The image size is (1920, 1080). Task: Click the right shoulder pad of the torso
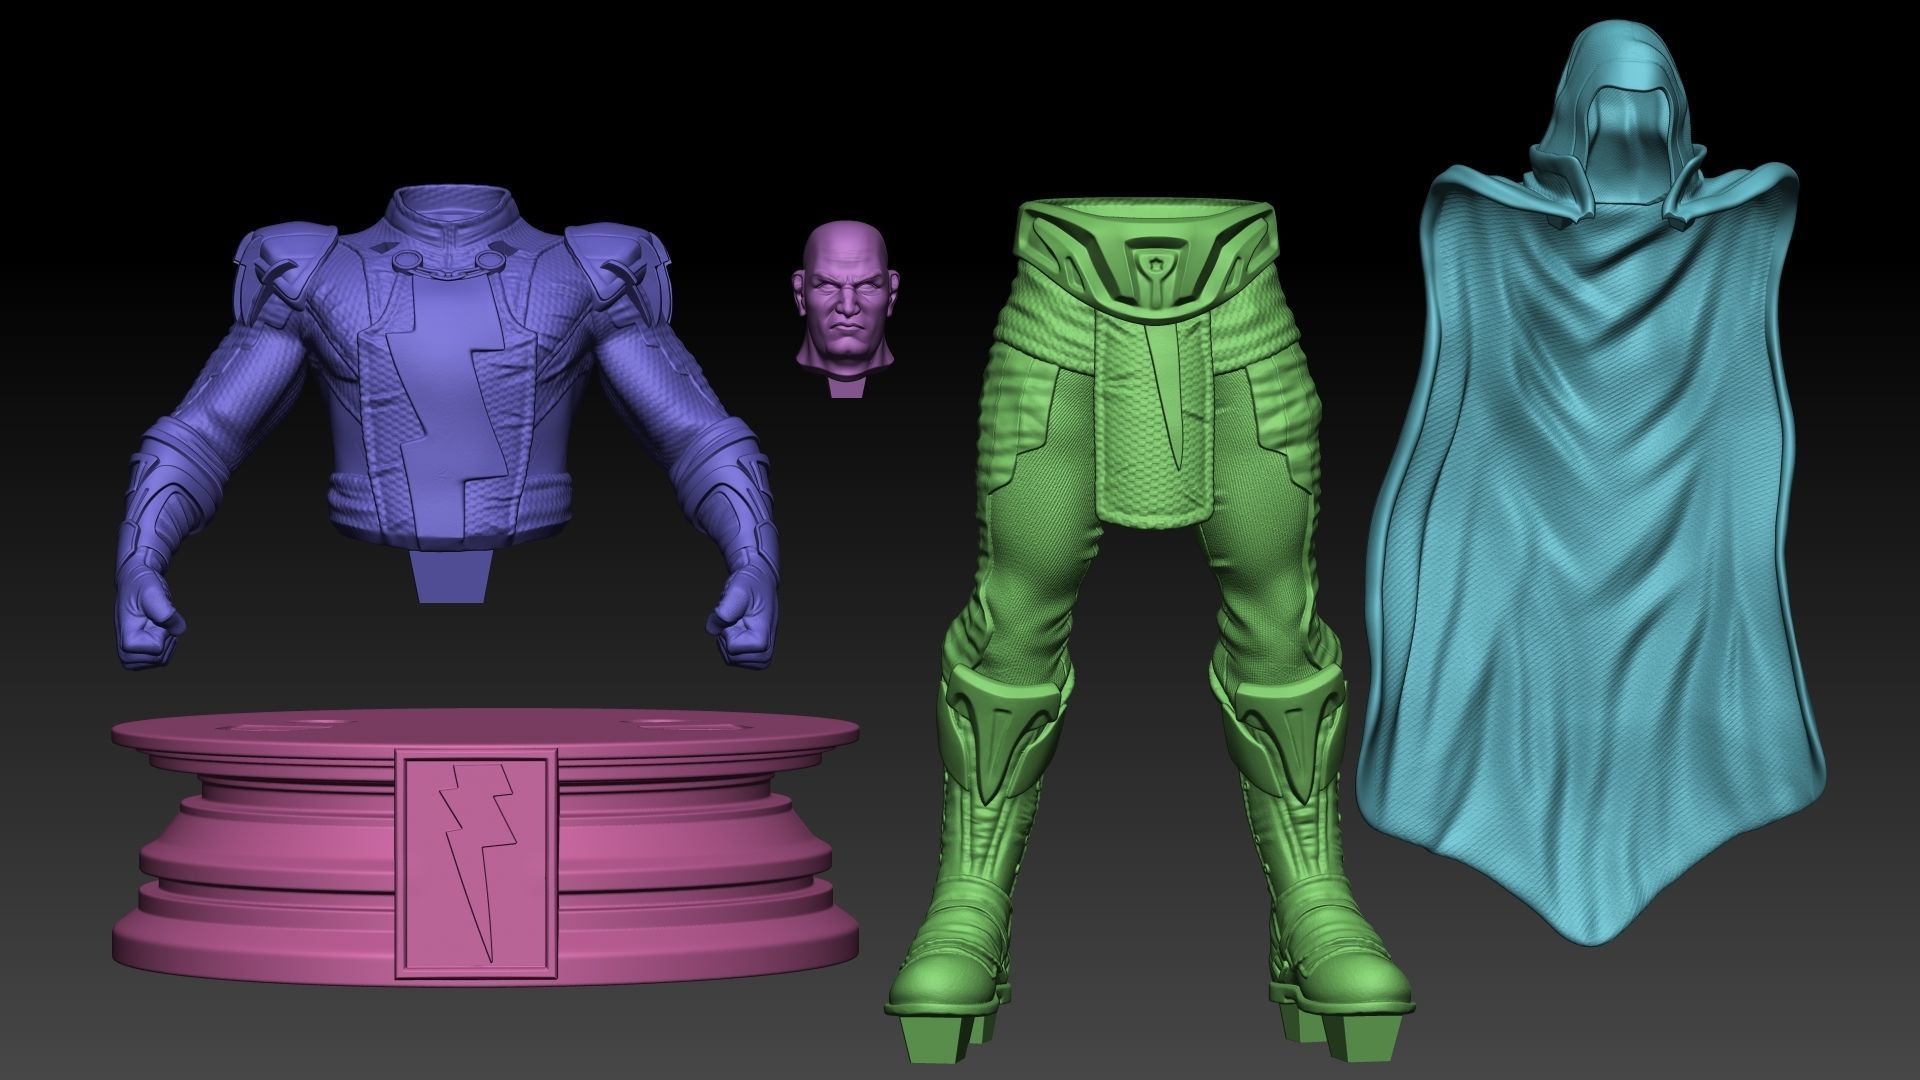click(x=615, y=260)
